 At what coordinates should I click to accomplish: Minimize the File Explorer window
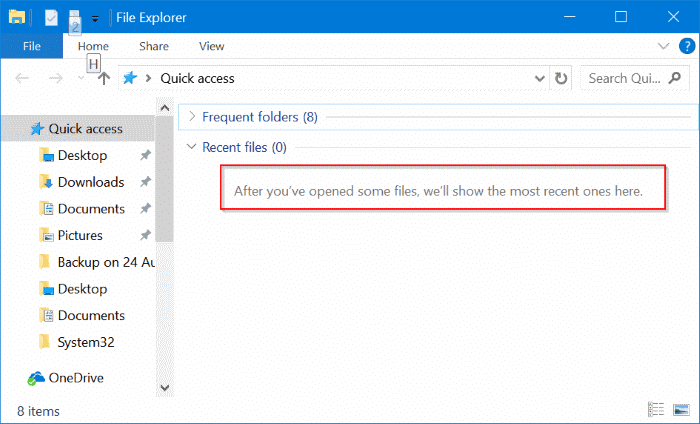click(x=569, y=17)
